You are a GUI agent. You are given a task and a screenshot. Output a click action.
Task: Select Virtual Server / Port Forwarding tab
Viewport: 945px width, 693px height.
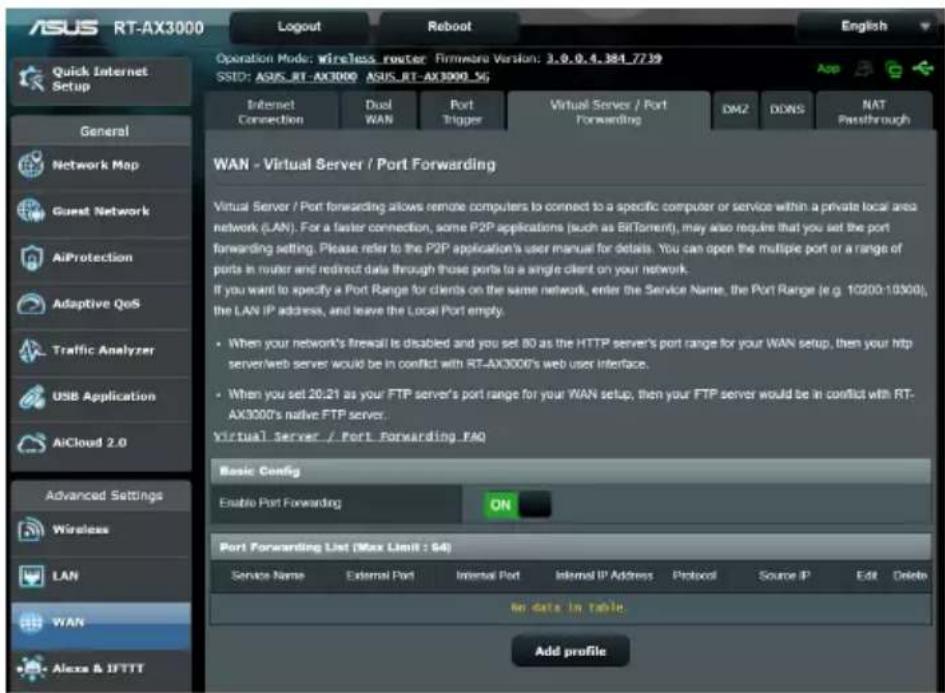(x=608, y=111)
